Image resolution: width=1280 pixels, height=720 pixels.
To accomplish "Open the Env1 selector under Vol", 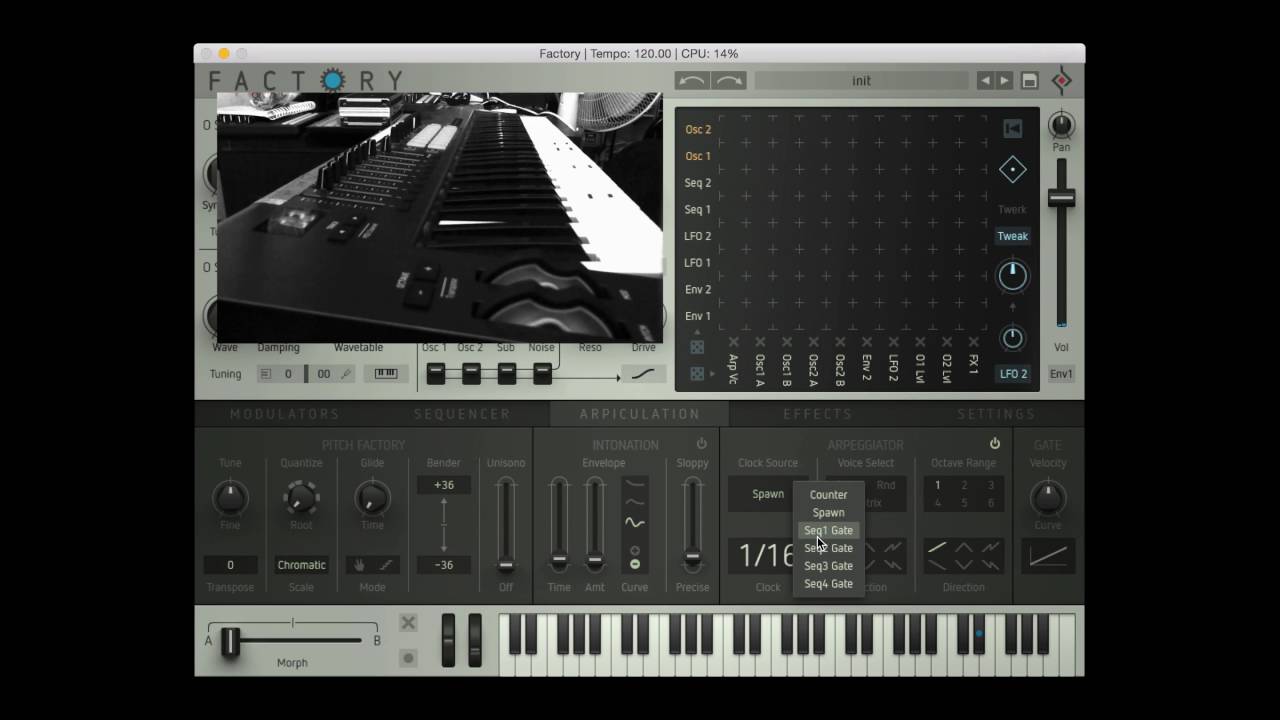I will (x=1061, y=374).
